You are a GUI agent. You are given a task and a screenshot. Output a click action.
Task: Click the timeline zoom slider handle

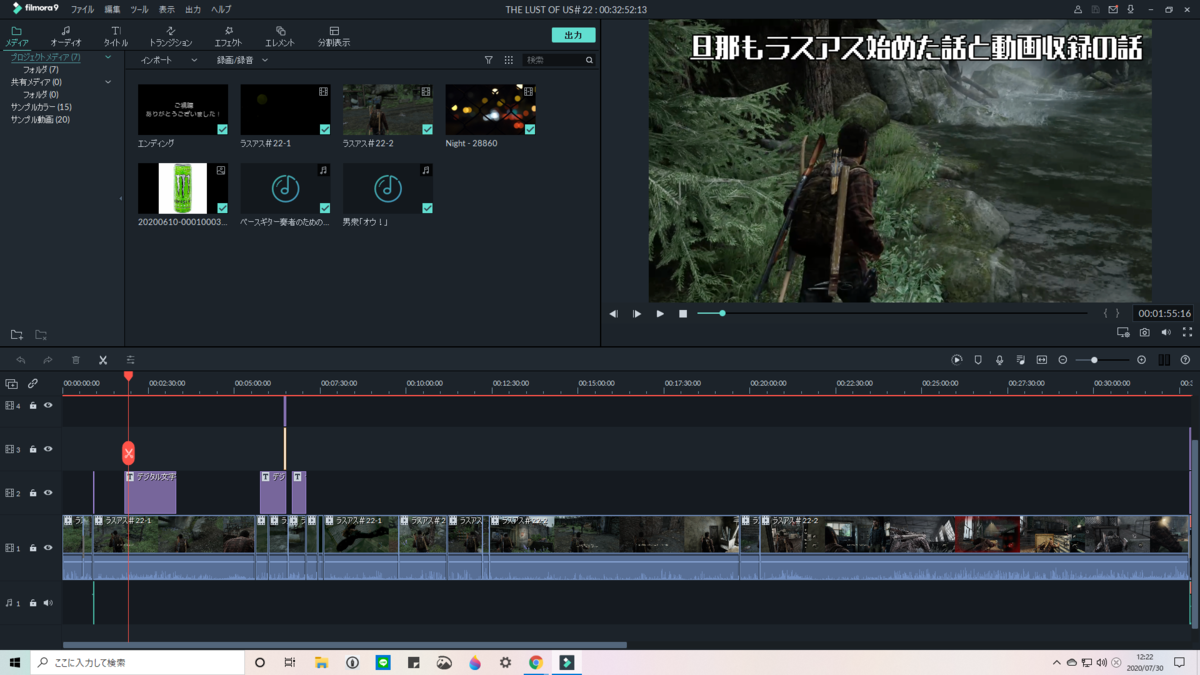[1094, 360]
